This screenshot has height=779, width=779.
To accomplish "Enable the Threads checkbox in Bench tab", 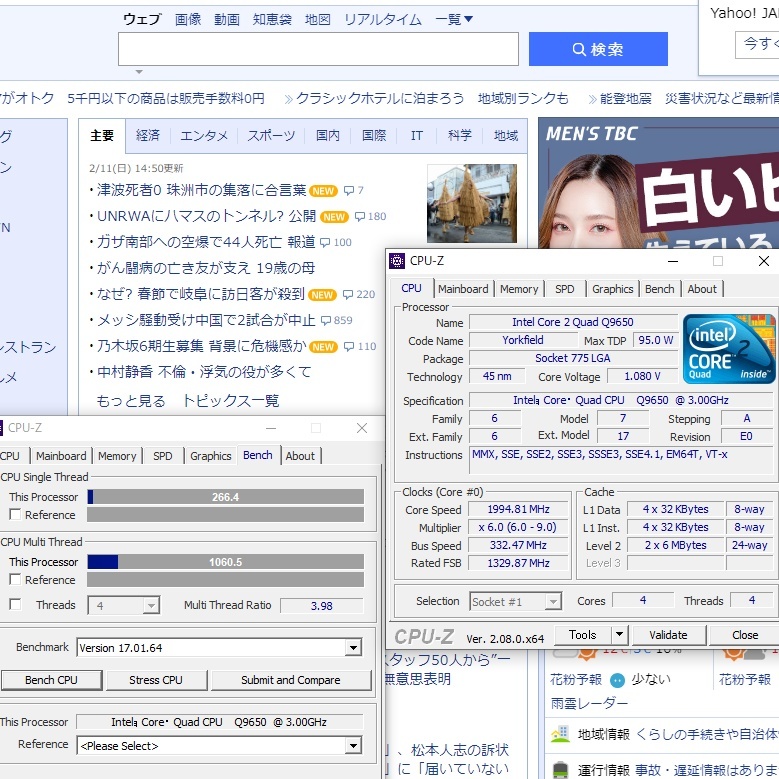I will click(x=15, y=604).
